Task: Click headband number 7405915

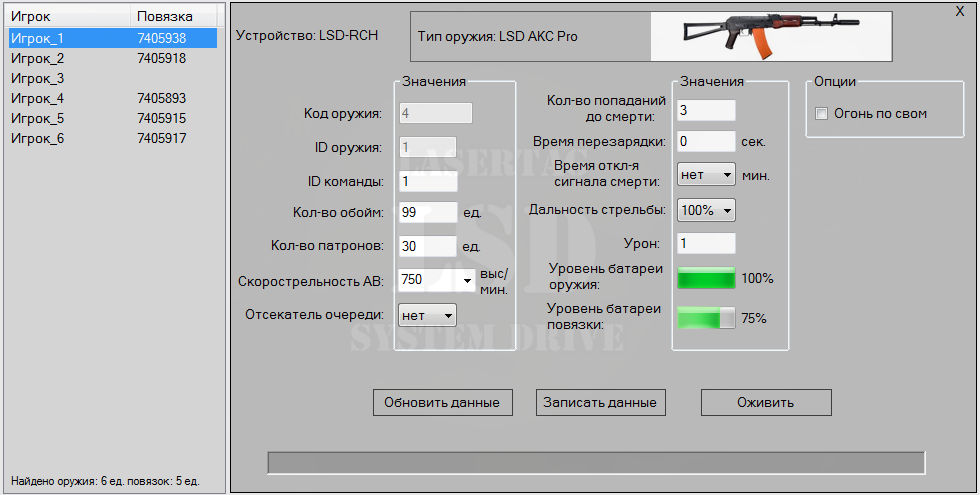Action: point(162,118)
